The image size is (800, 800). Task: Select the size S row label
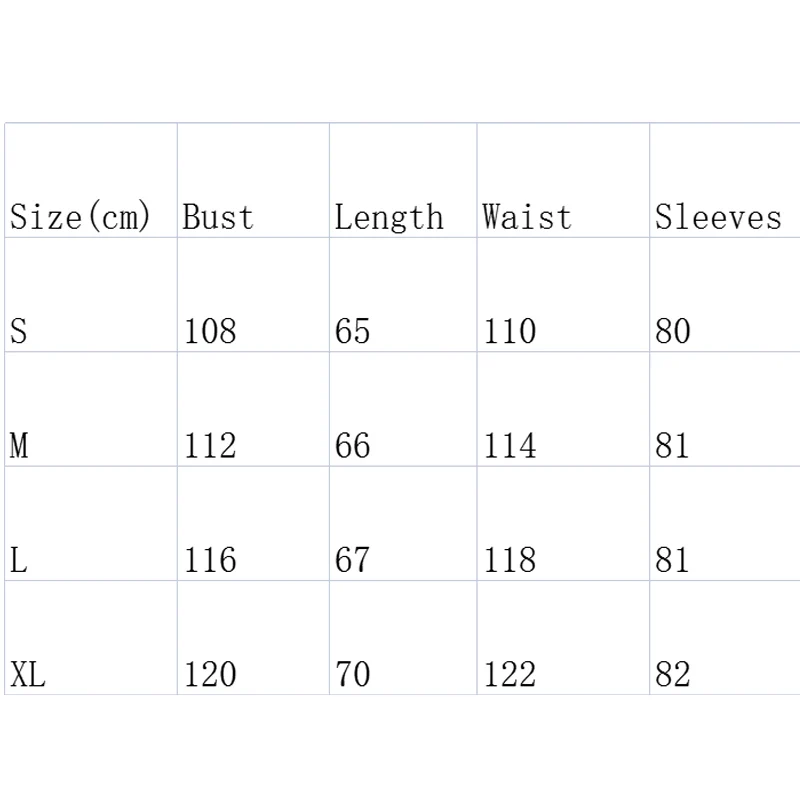(18, 331)
